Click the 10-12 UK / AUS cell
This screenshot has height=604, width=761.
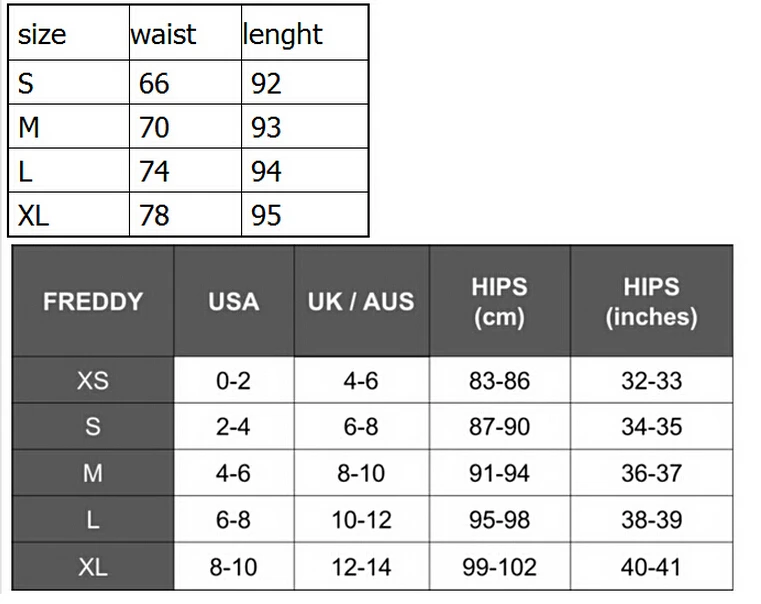click(x=362, y=520)
